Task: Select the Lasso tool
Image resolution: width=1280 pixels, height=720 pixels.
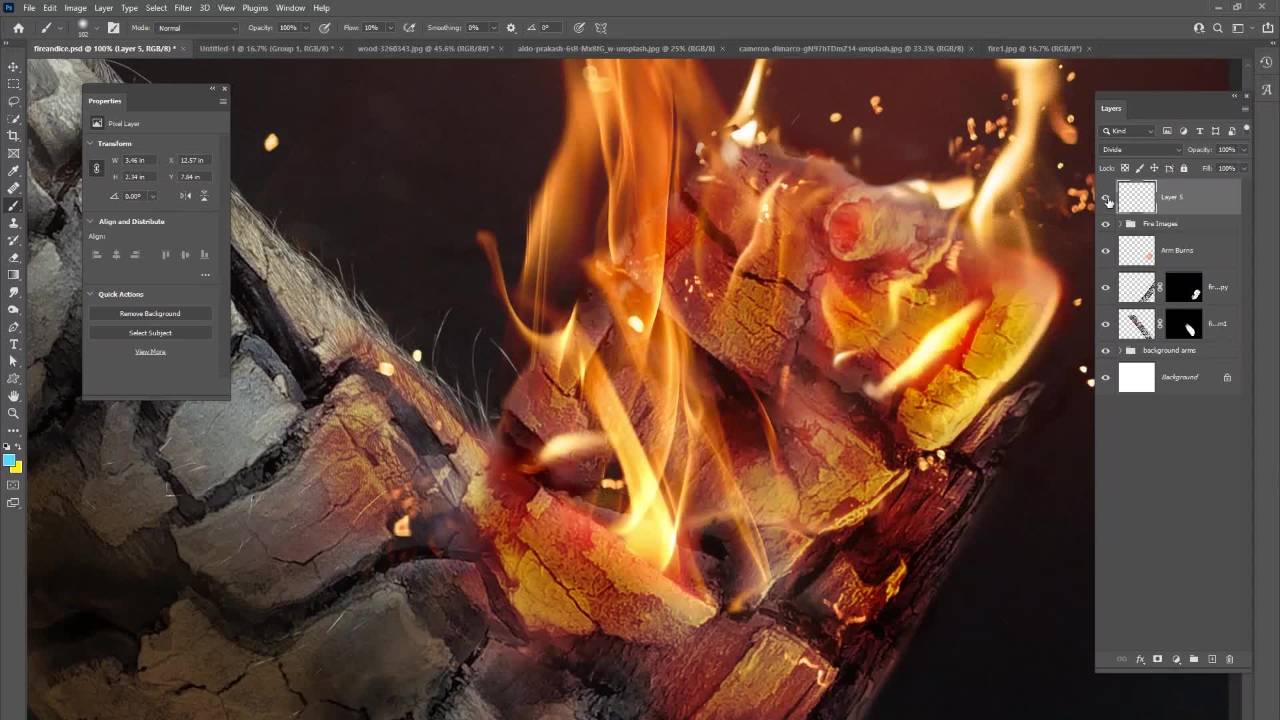Action: pos(13,101)
